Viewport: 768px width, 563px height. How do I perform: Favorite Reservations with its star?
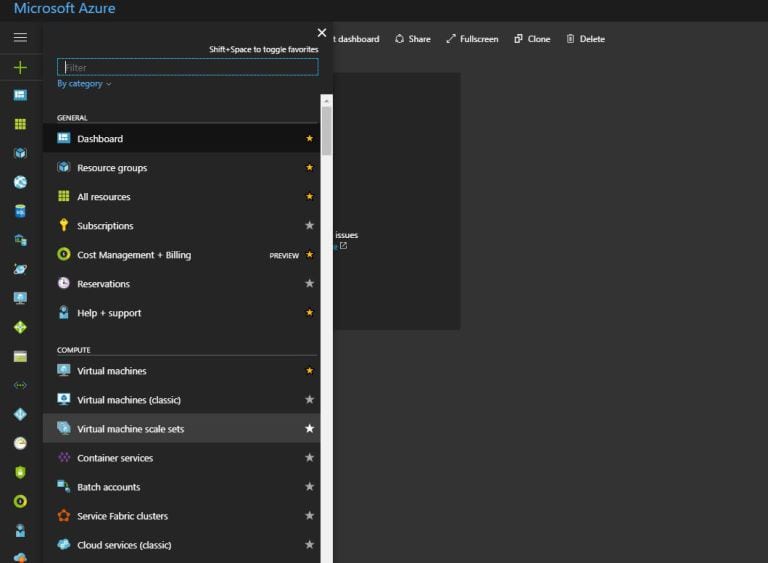[310, 284]
